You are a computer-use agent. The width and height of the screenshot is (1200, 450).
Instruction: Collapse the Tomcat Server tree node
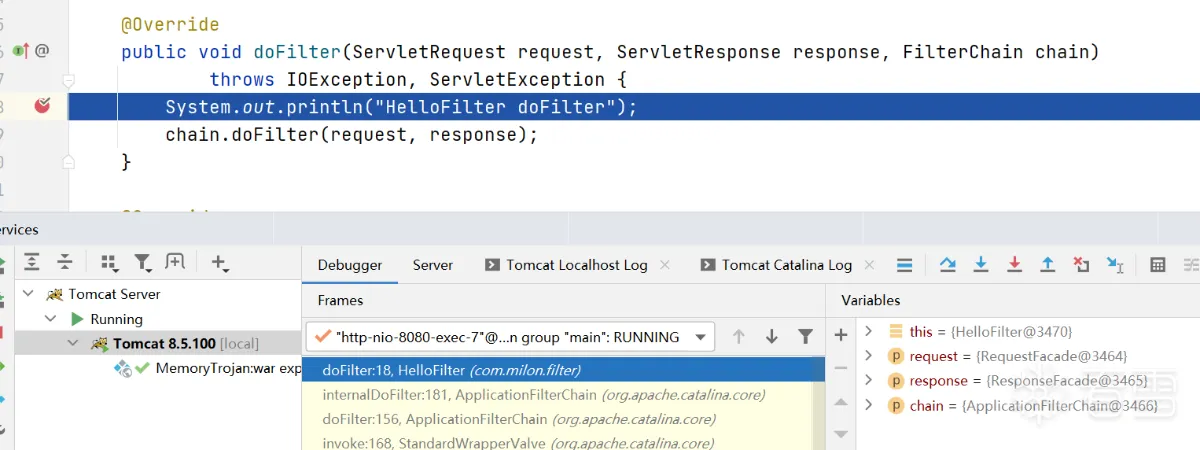[29, 294]
